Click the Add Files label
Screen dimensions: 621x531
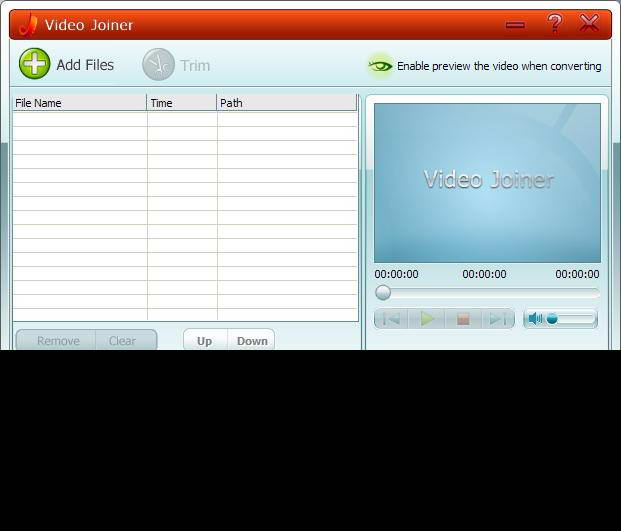point(85,65)
